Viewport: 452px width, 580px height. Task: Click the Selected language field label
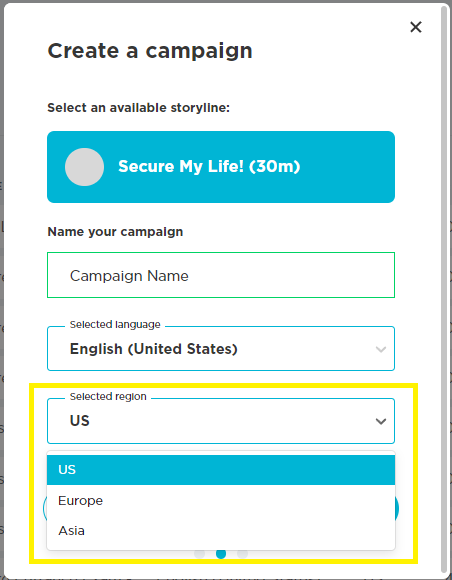pyautogui.click(x=115, y=324)
